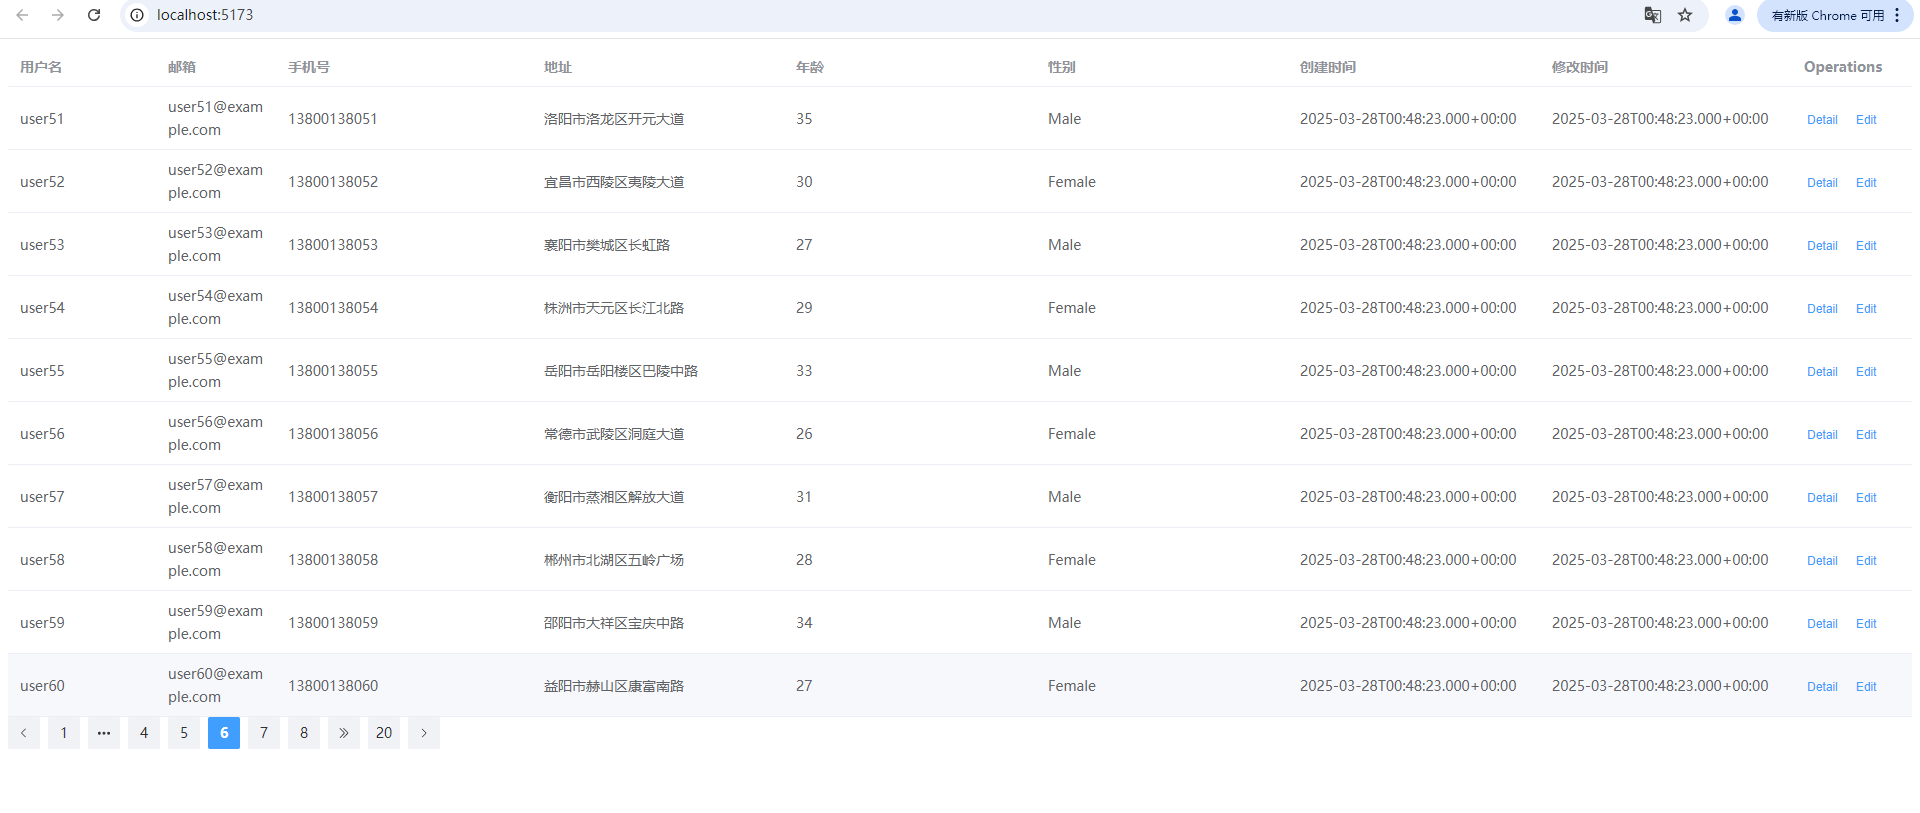This screenshot has height=813, width=1920.
Task: Click the 地址 column header
Action: click(x=558, y=67)
